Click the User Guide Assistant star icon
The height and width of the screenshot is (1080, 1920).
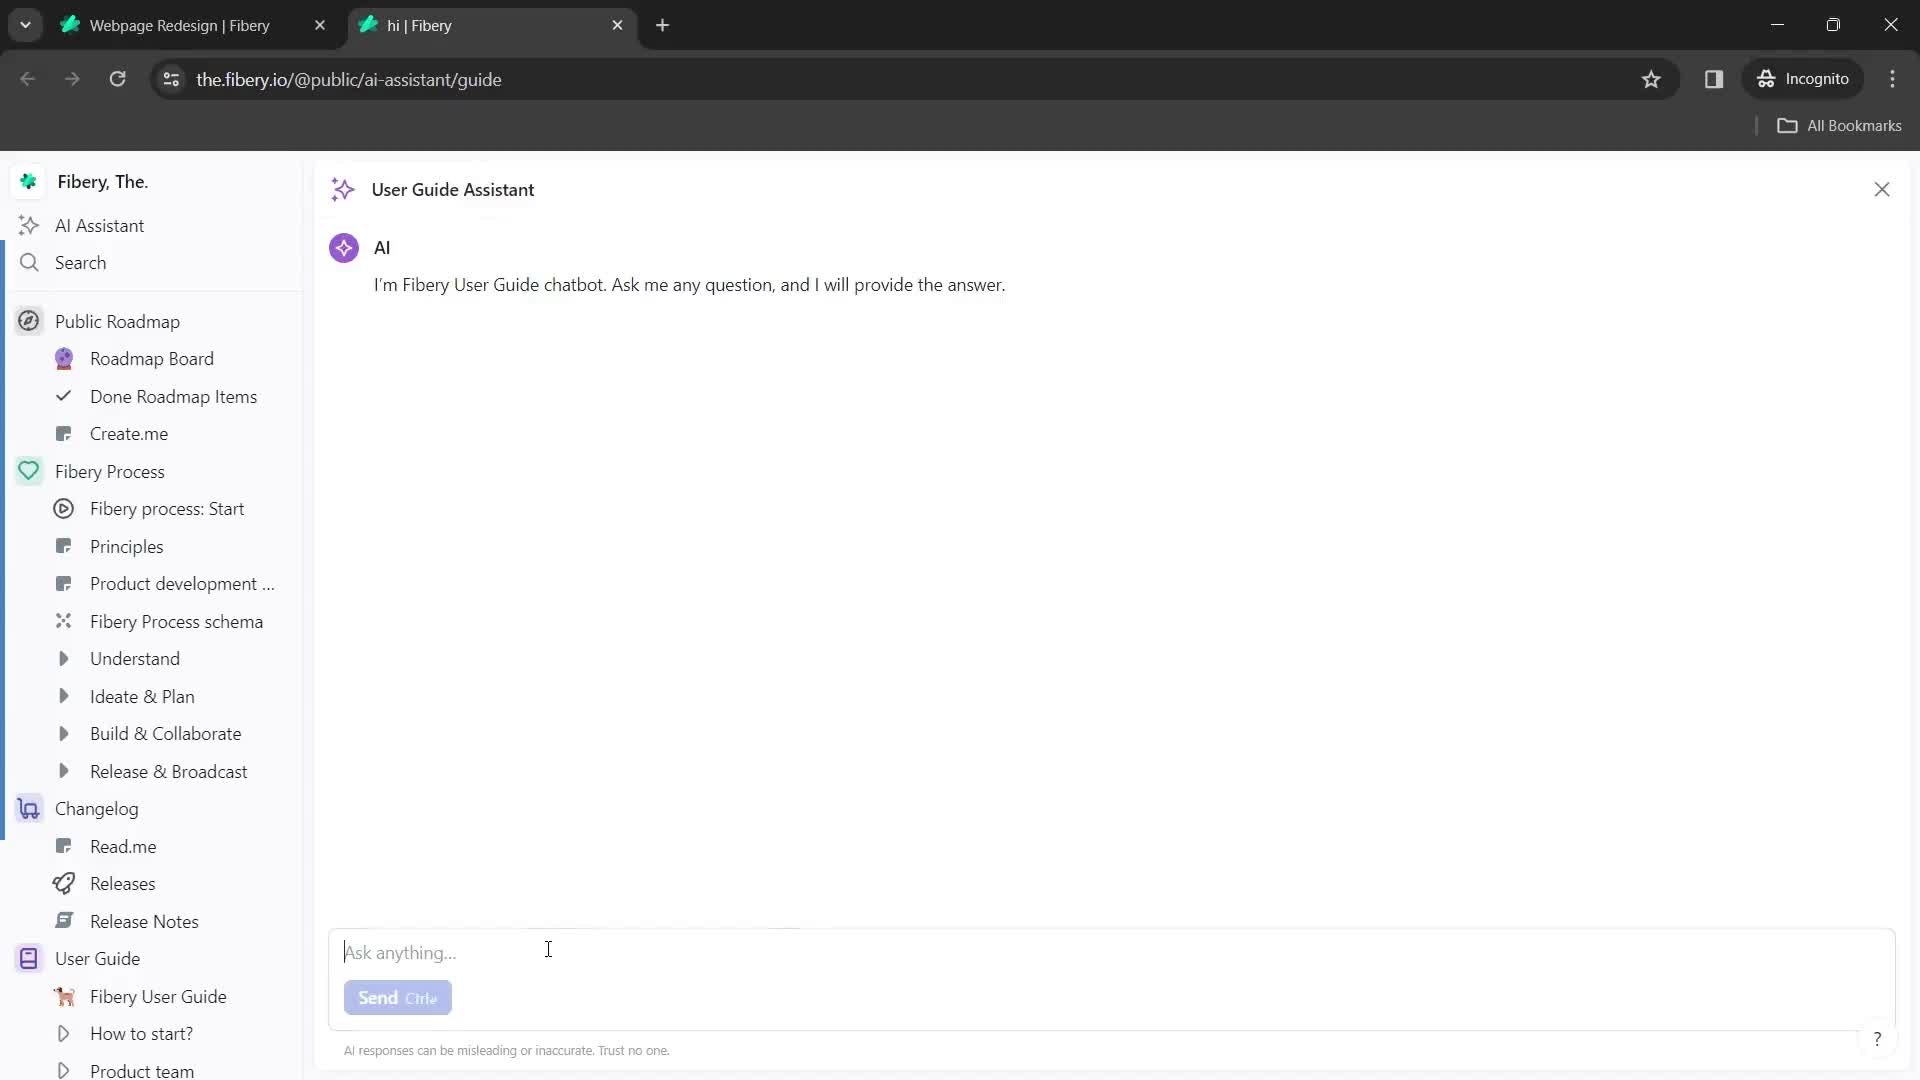coord(343,189)
